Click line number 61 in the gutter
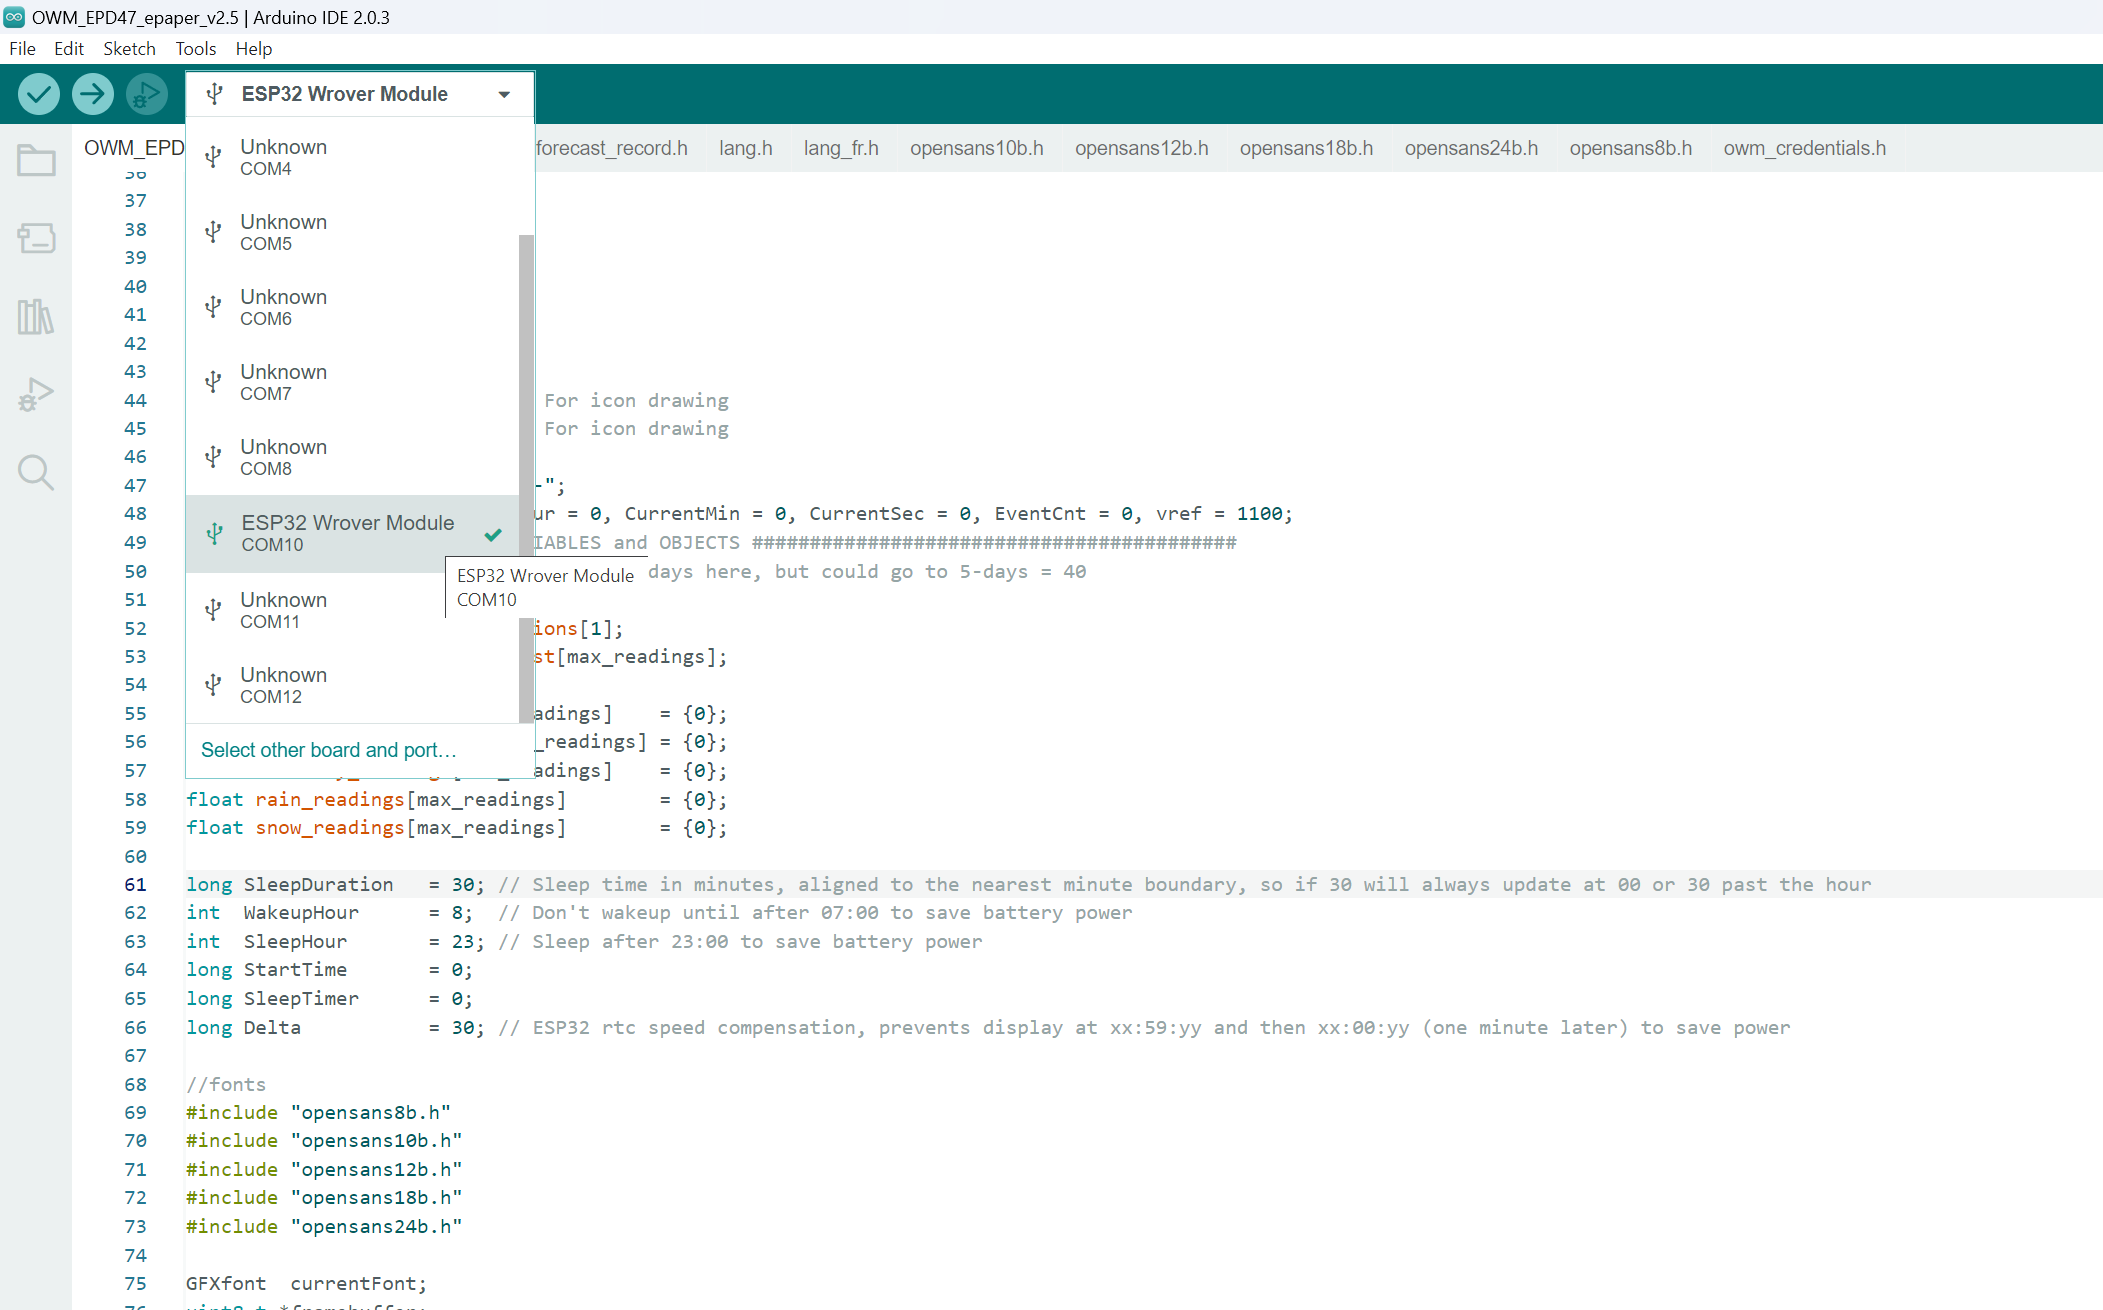 click(x=135, y=884)
